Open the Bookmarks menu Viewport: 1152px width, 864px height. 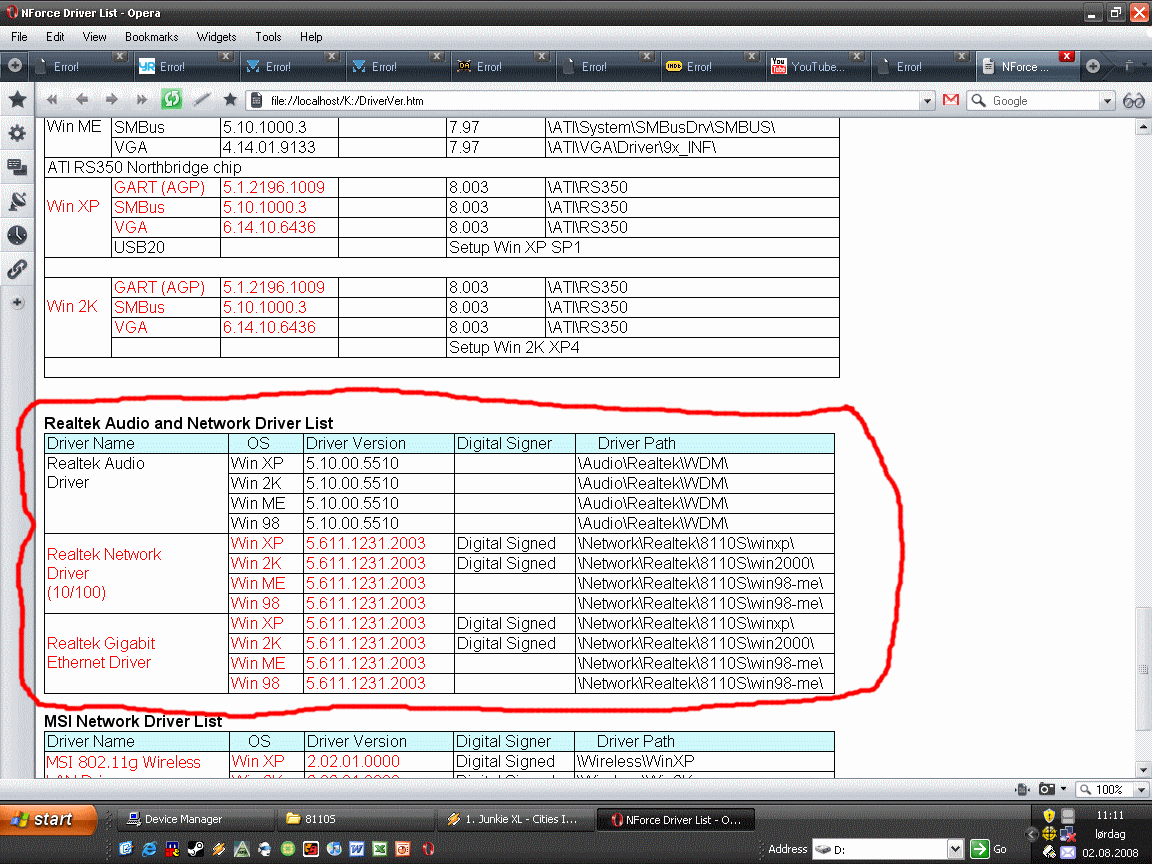[151, 37]
